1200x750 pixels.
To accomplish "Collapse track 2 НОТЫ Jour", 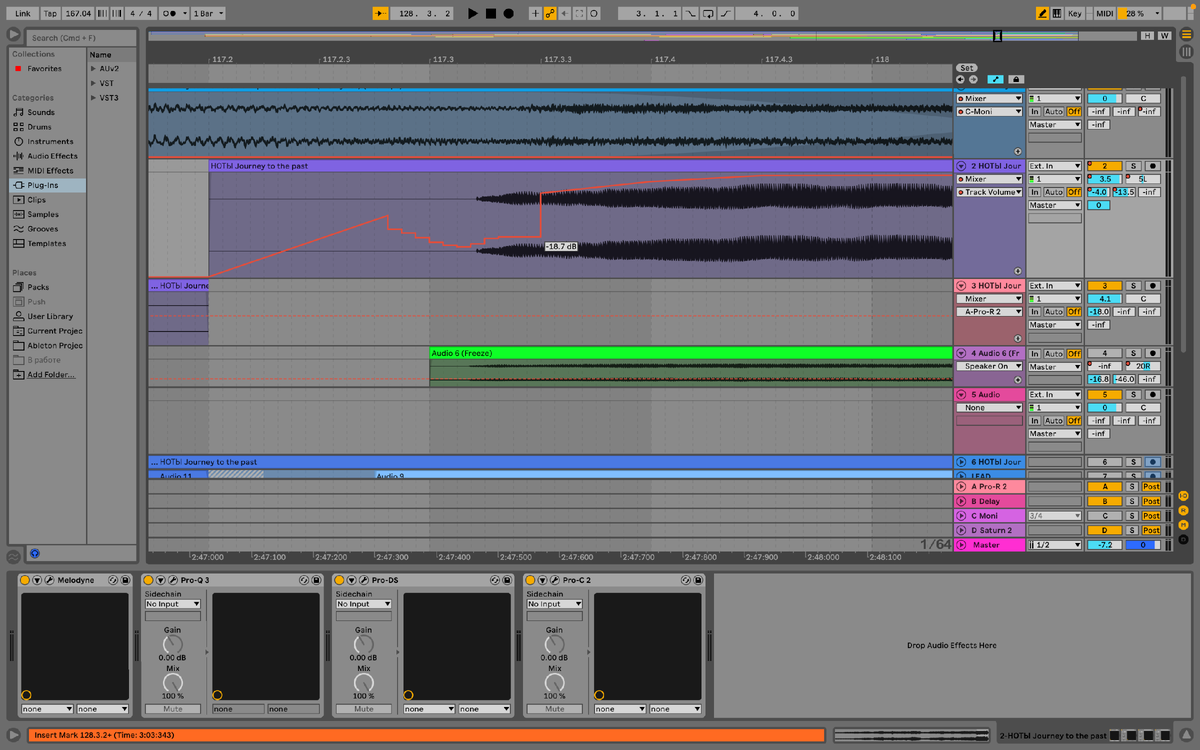I will pos(961,166).
